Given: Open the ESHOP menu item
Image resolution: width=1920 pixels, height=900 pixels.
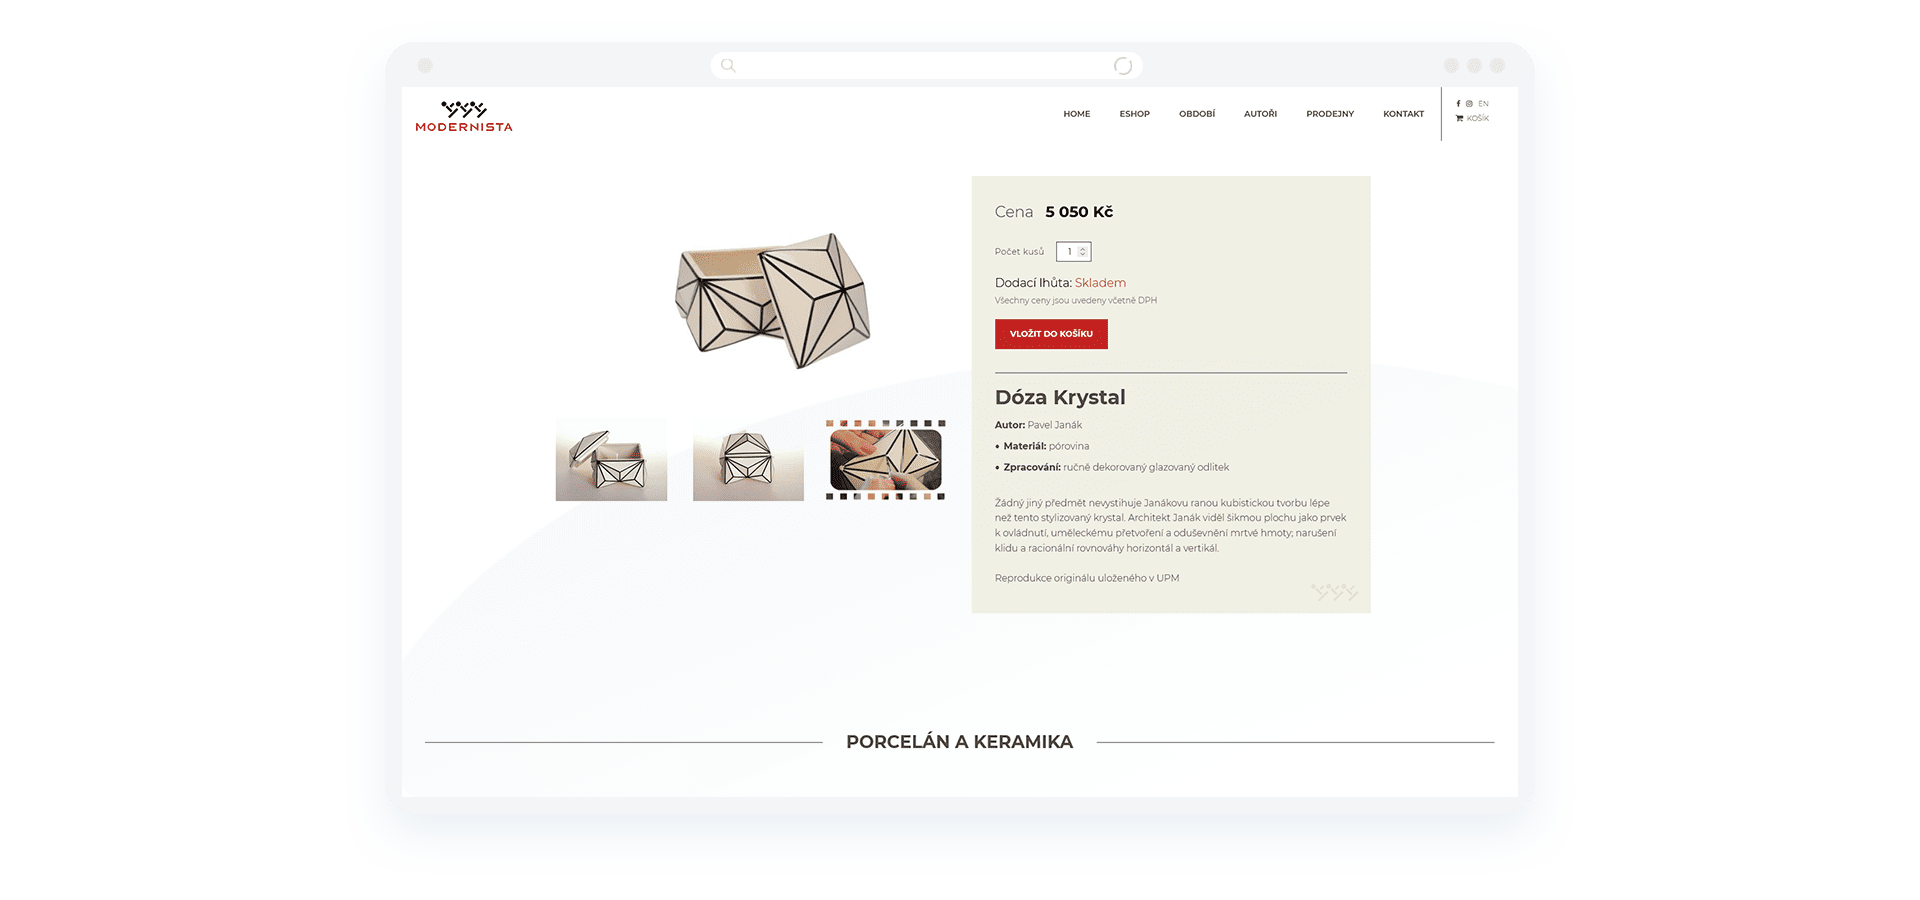Looking at the screenshot, I should coord(1135,114).
